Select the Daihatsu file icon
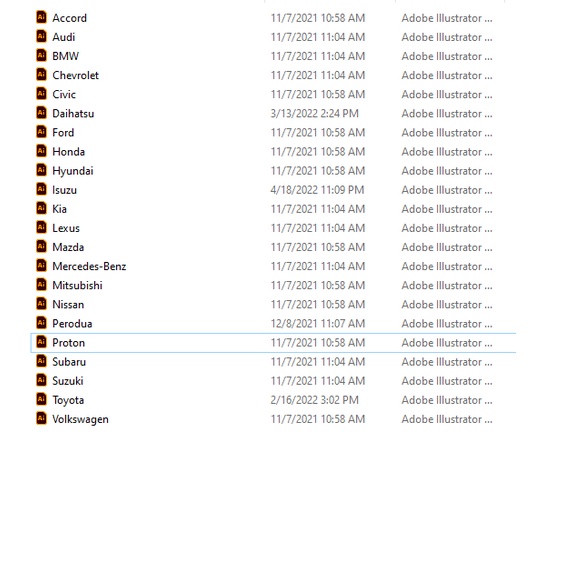573x573 pixels. tap(41, 113)
